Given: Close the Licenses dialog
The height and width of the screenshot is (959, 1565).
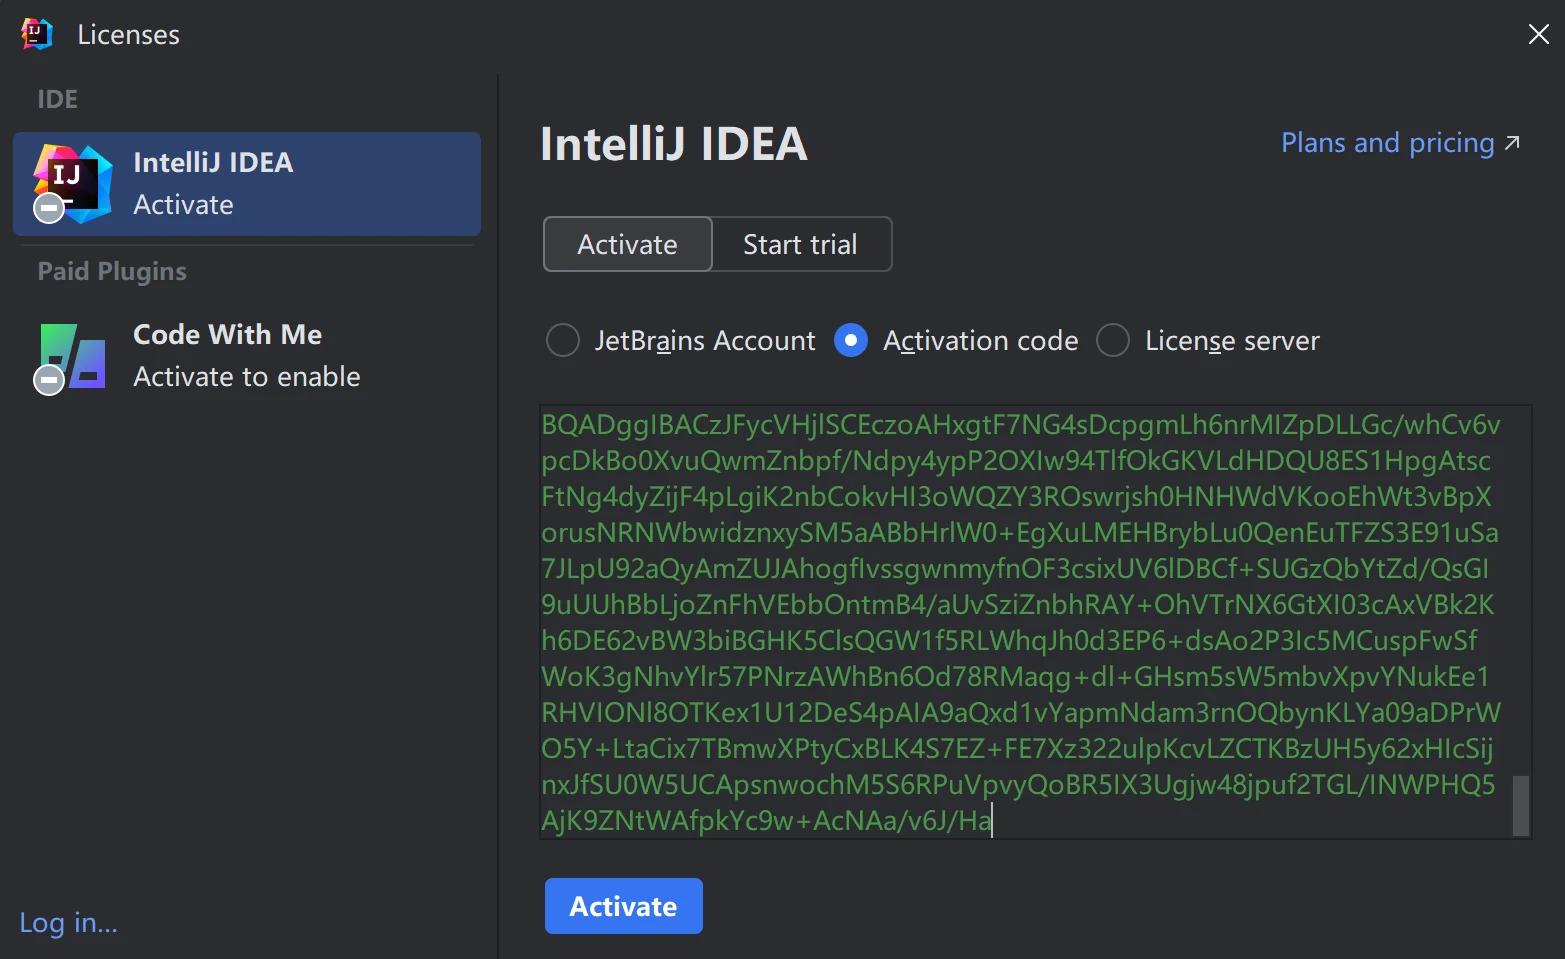Looking at the screenshot, I should tap(1538, 34).
